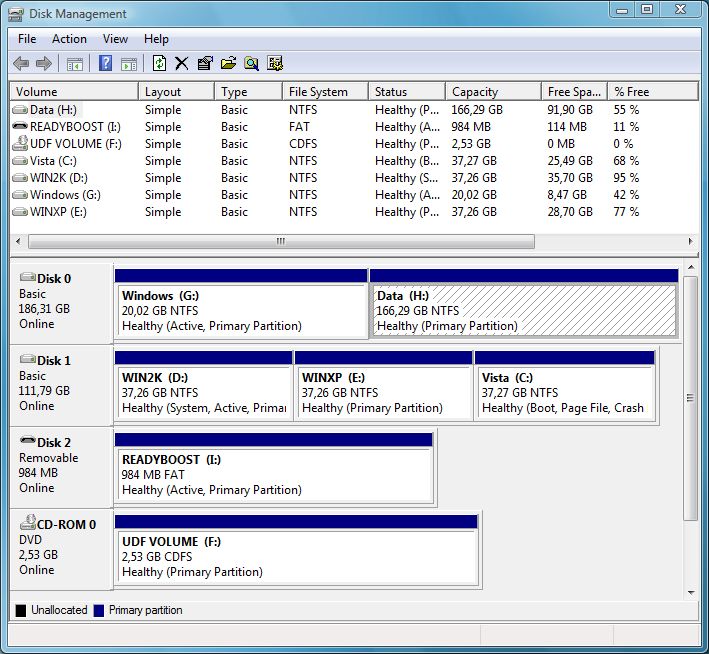
Task: Select the Data (H:) volume row
Action: point(354,109)
